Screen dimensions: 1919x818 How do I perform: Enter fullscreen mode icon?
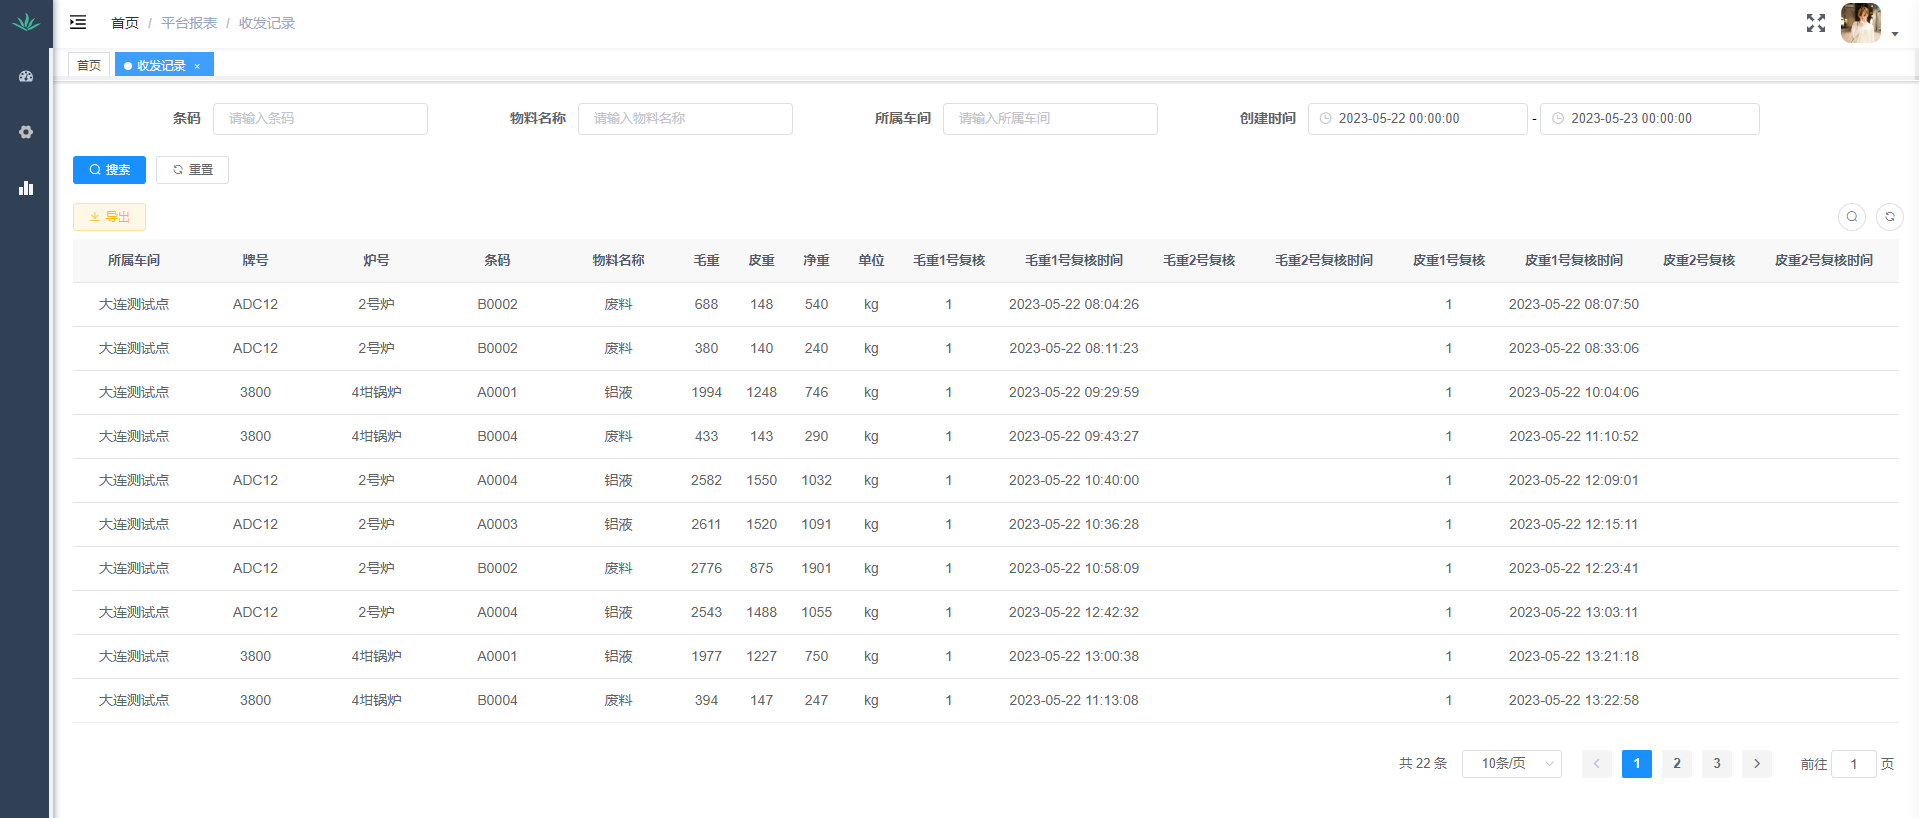(1816, 23)
